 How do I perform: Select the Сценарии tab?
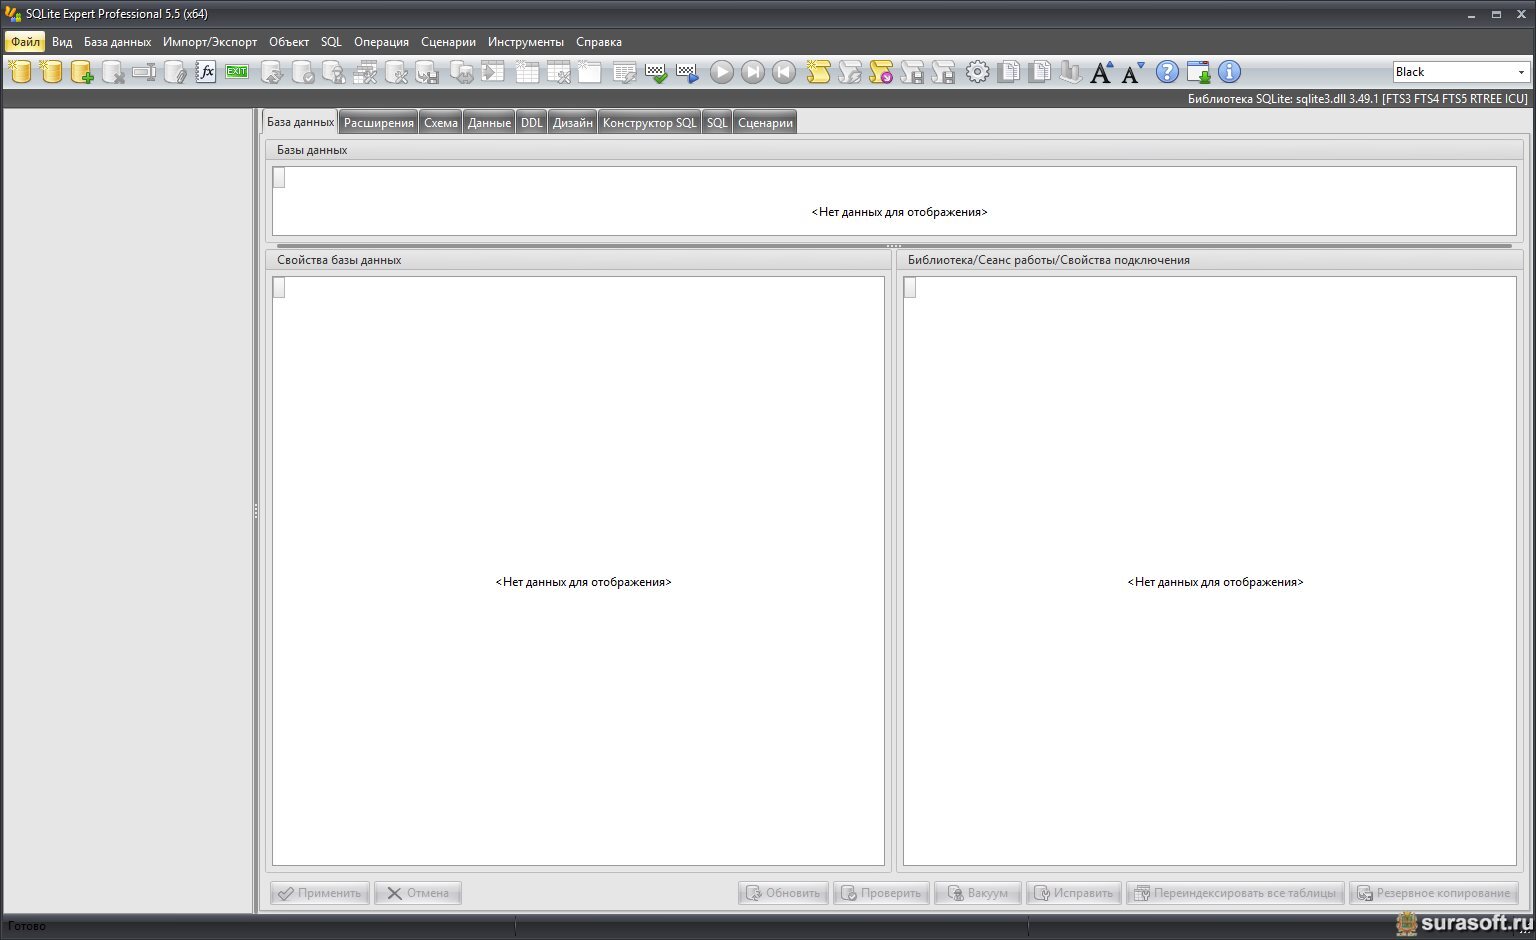765,123
